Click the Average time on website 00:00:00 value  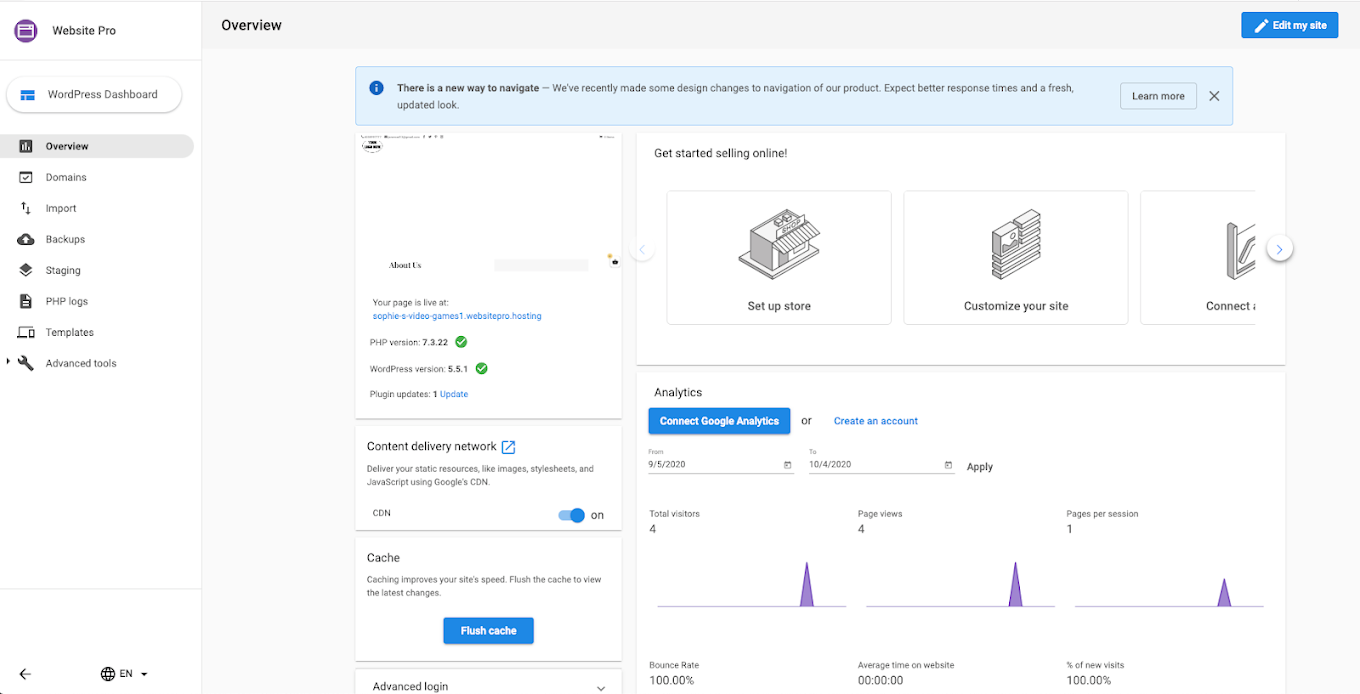880,680
